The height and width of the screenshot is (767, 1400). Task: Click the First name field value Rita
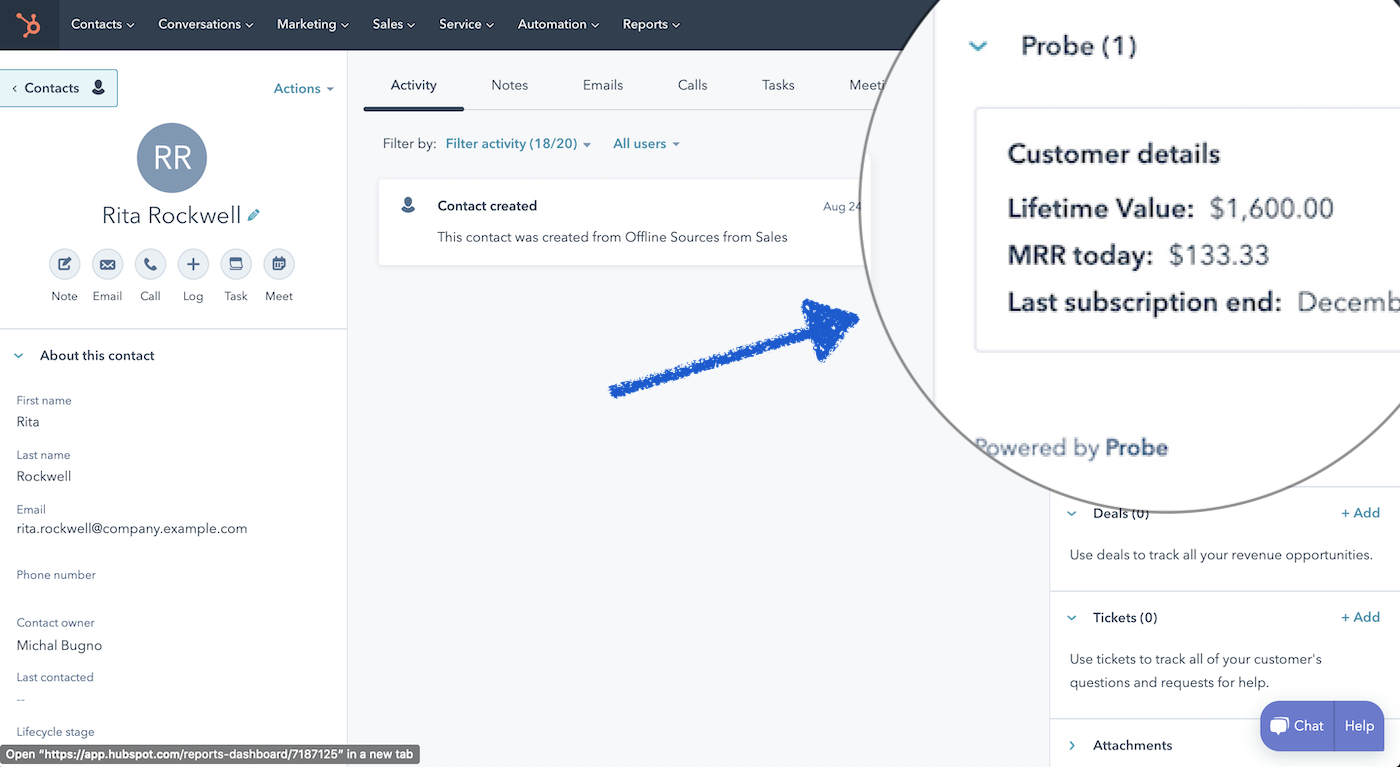pos(28,422)
